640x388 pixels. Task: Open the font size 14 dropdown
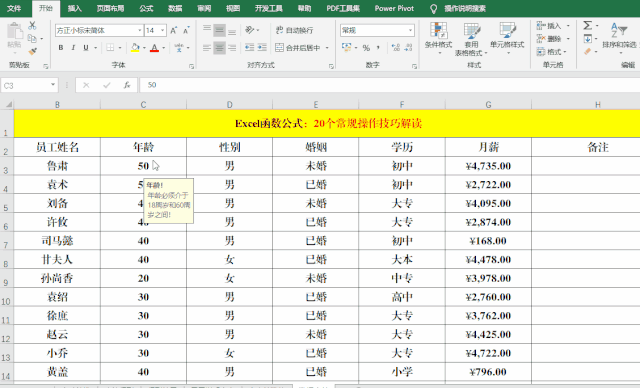pyautogui.click(x=162, y=30)
